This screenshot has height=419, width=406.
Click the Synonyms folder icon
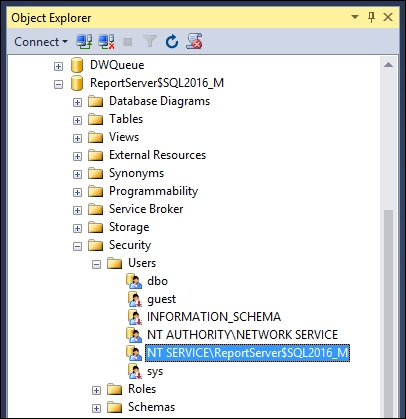[96, 173]
